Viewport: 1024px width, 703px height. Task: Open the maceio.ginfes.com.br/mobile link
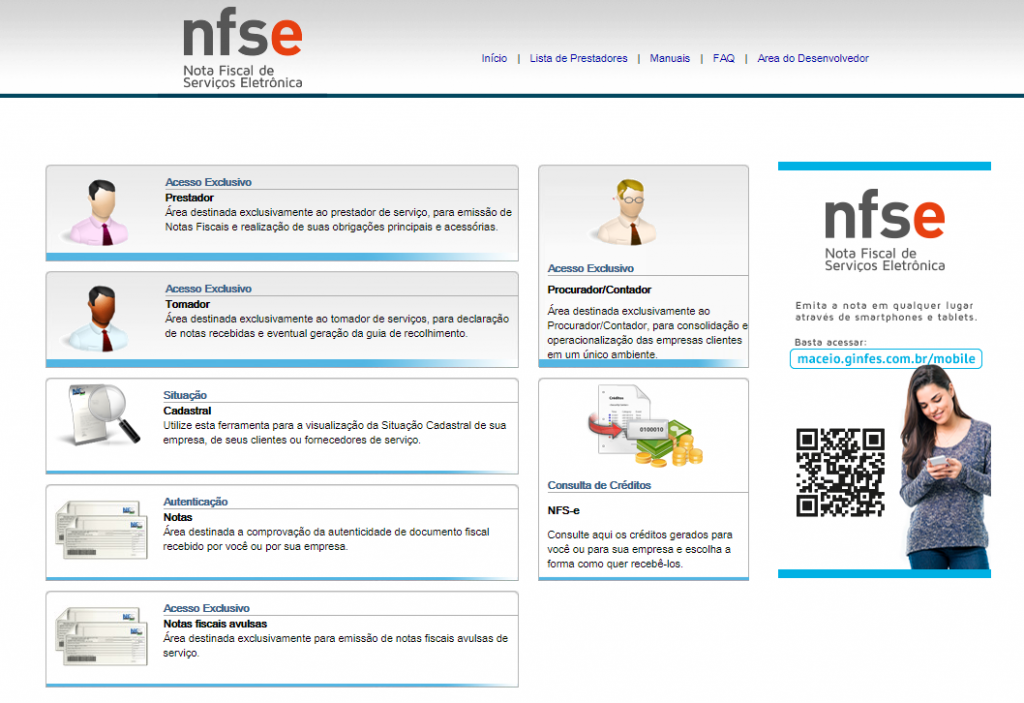click(x=885, y=359)
